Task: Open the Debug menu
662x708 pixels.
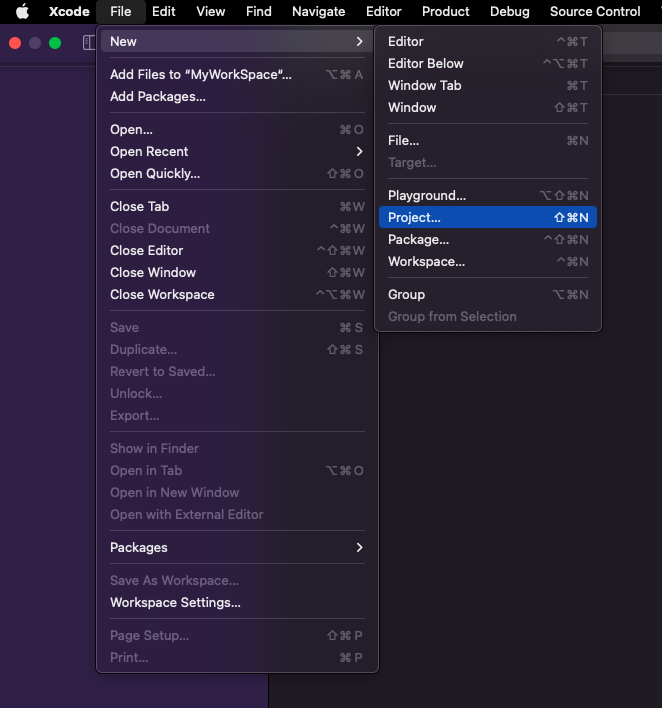Action: point(510,11)
